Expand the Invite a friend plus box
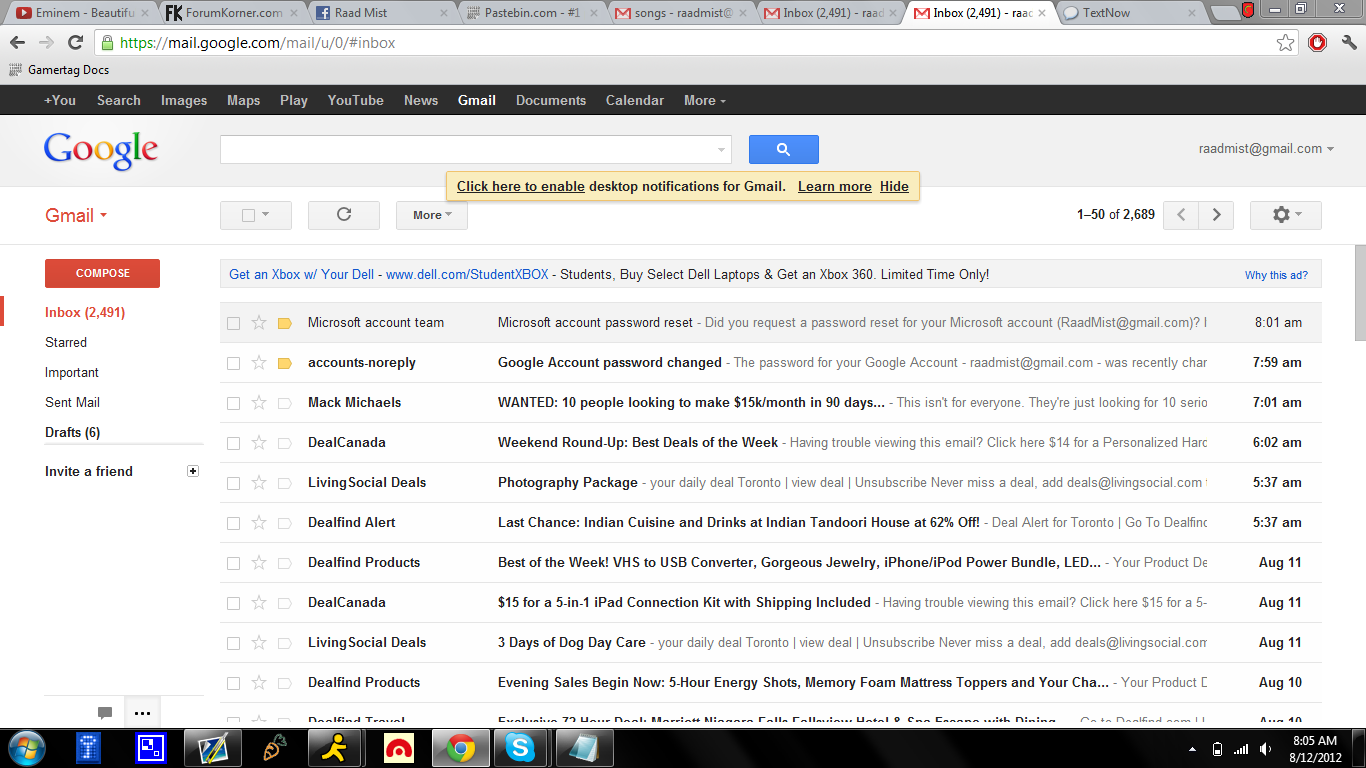 click(x=193, y=471)
